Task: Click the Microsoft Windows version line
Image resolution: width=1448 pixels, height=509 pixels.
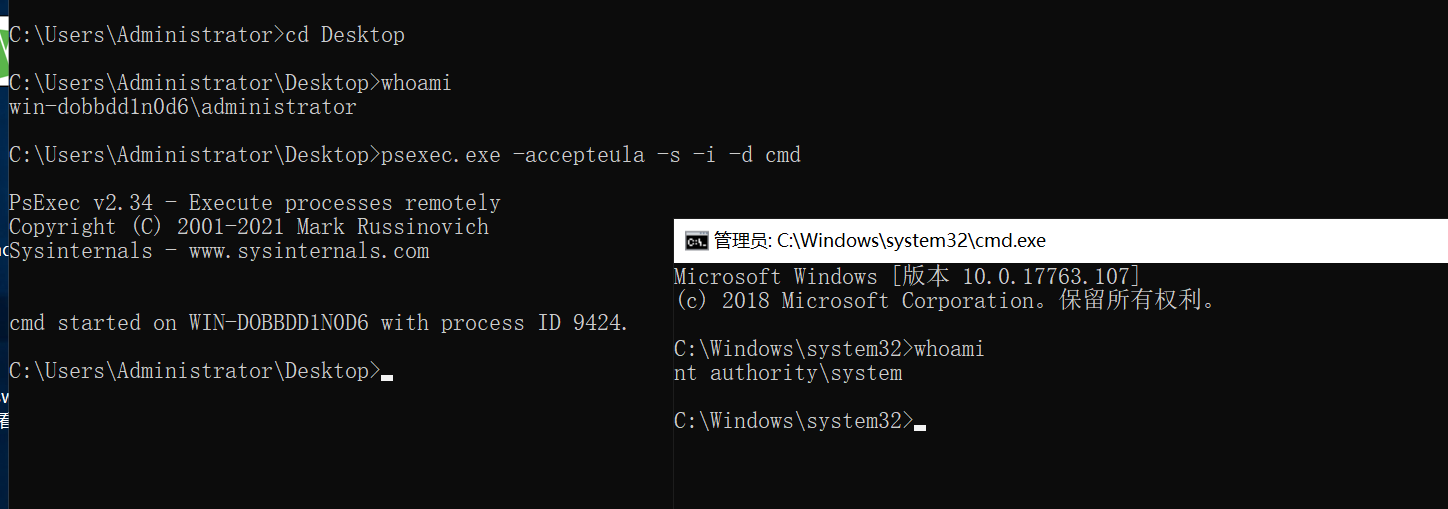Action: point(907,276)
